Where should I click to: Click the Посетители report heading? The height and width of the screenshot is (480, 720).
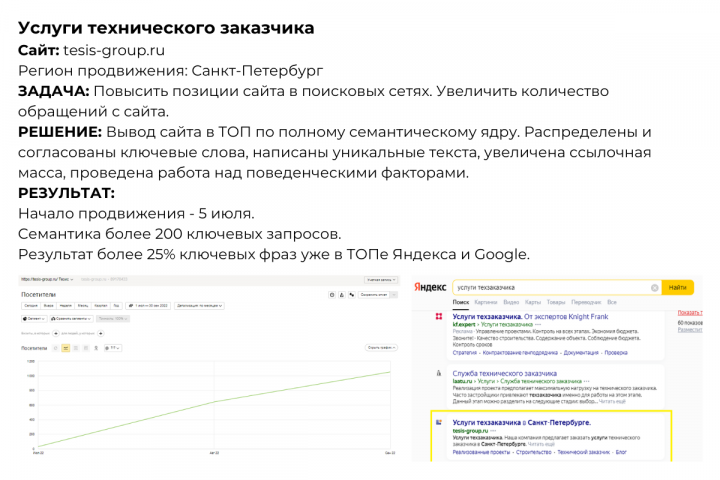[38, 294]
